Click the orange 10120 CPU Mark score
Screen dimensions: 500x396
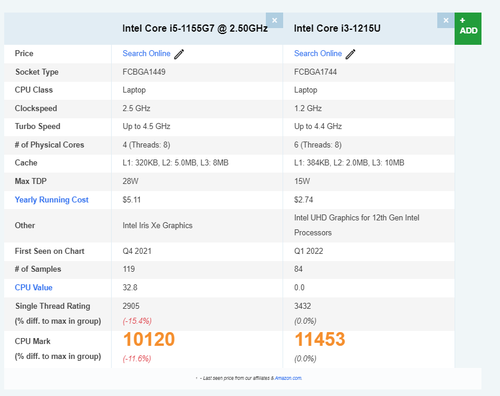coord(149,339)
